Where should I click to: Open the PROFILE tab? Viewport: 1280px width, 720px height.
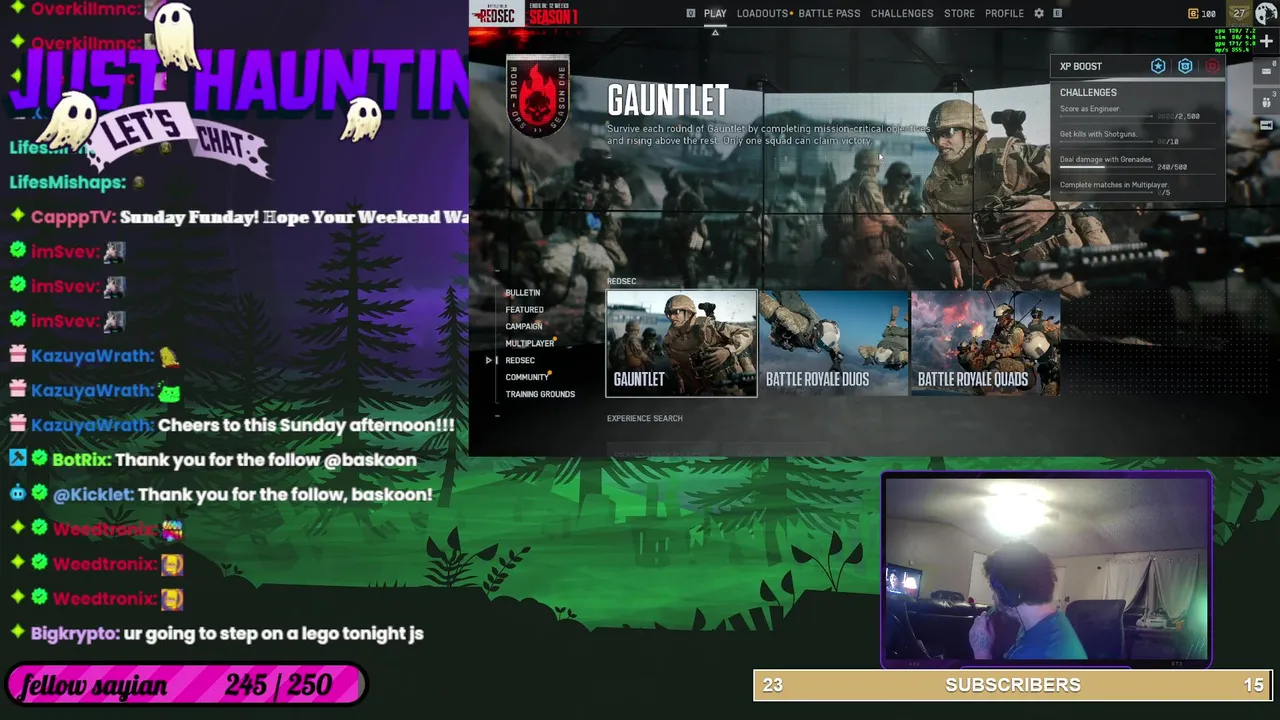point(1004,13)
